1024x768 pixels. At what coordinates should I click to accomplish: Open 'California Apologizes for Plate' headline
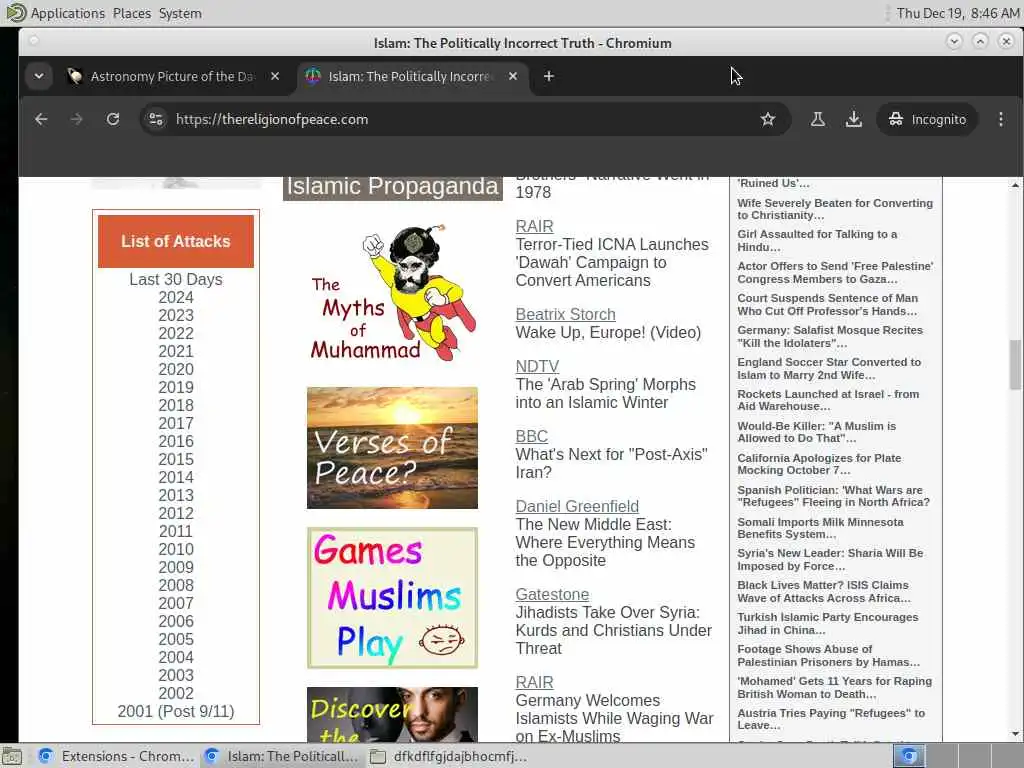(x=819, y=464)
